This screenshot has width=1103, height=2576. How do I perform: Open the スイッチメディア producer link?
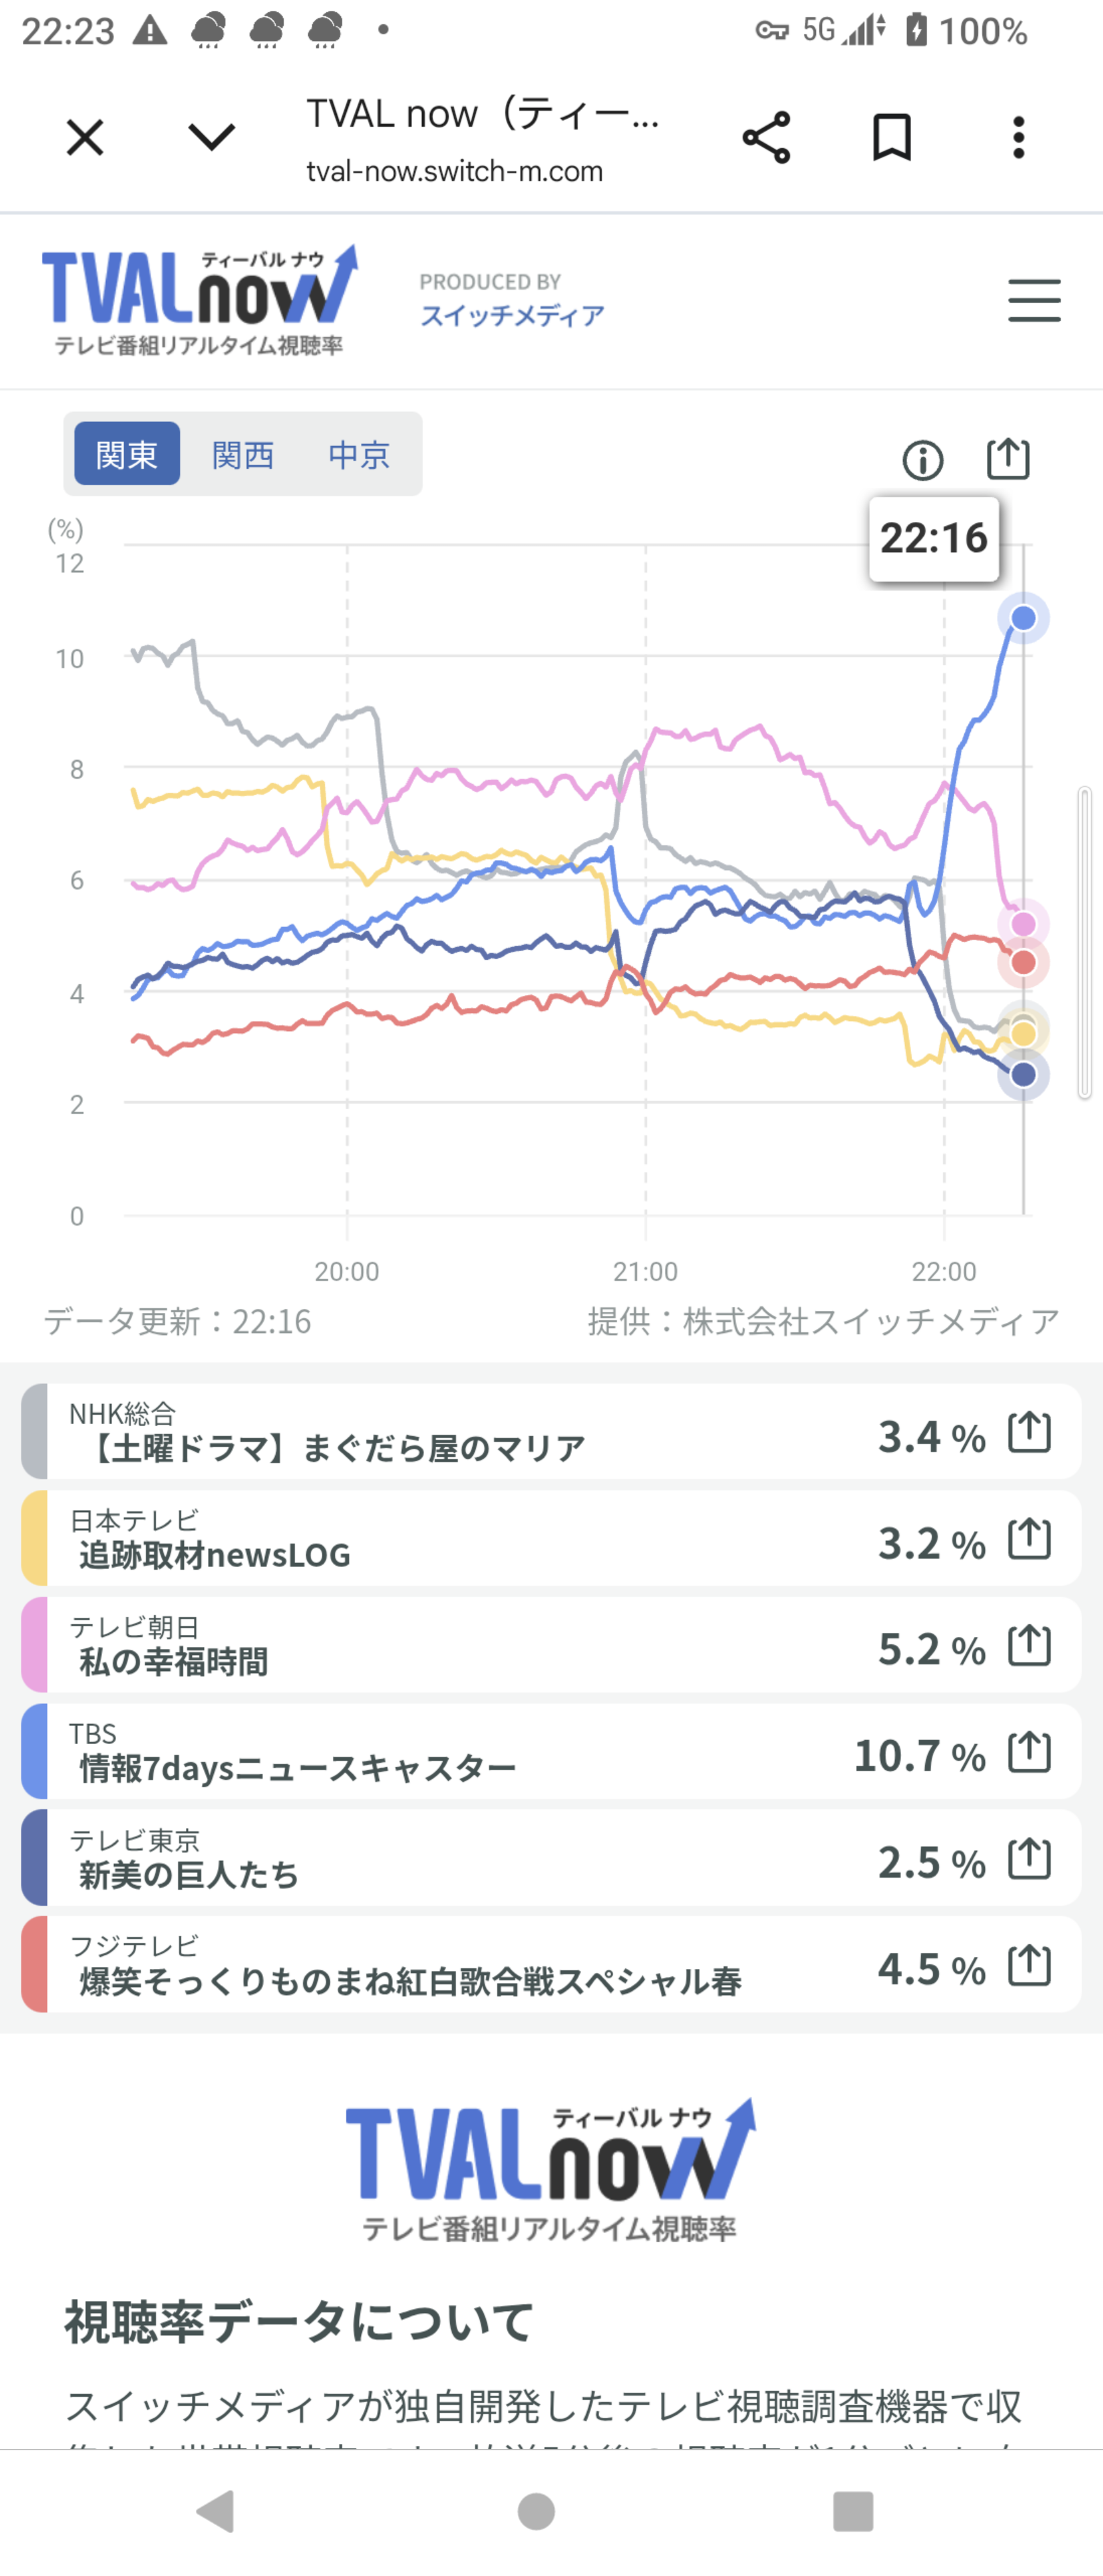pyautogui.click(x=512, y=316)
